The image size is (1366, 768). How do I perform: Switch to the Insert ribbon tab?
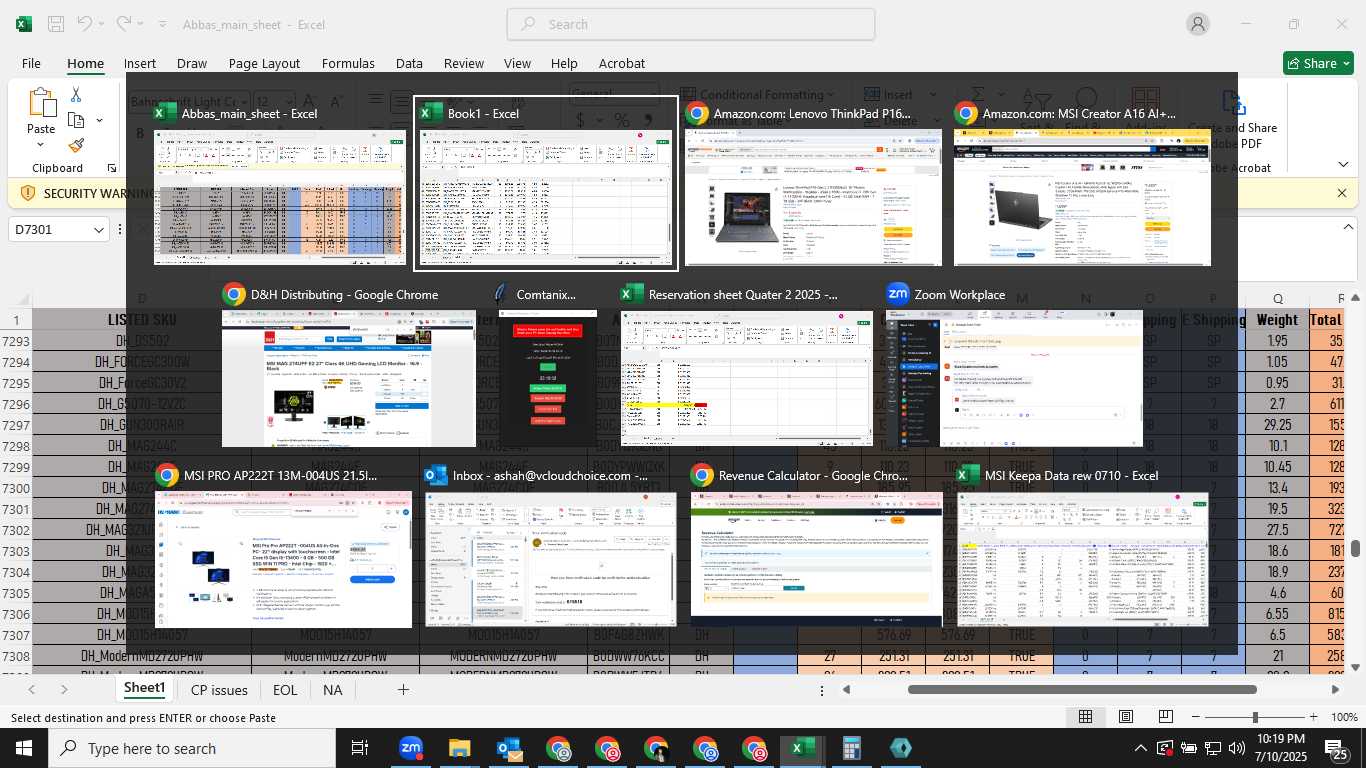[x=140, y=63]
